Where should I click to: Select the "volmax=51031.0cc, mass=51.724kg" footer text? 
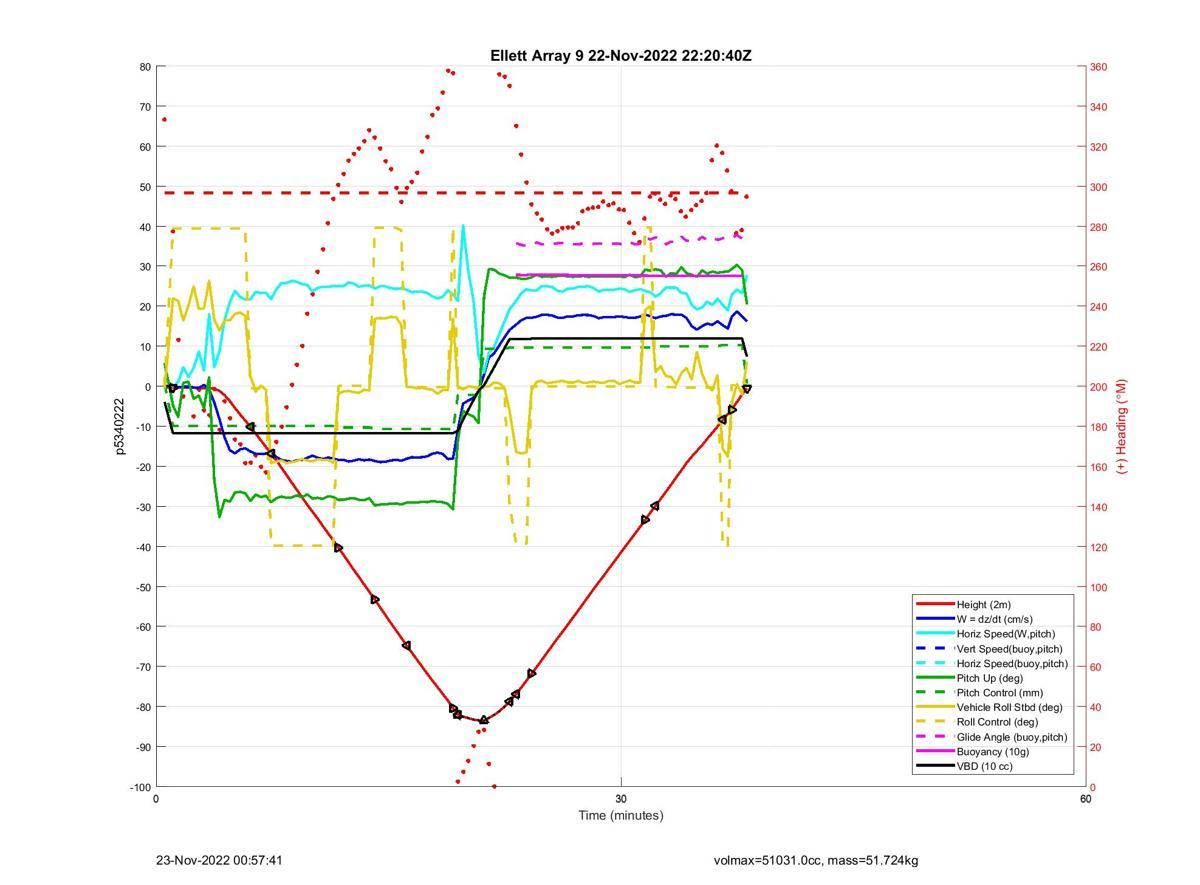[816, 860]
